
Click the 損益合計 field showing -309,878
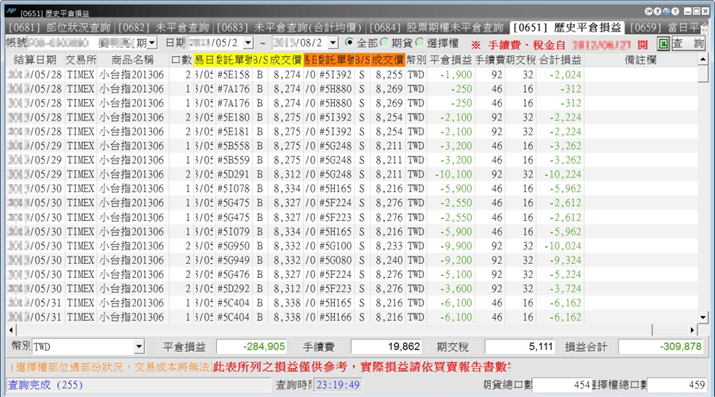[x=661, y=347]
